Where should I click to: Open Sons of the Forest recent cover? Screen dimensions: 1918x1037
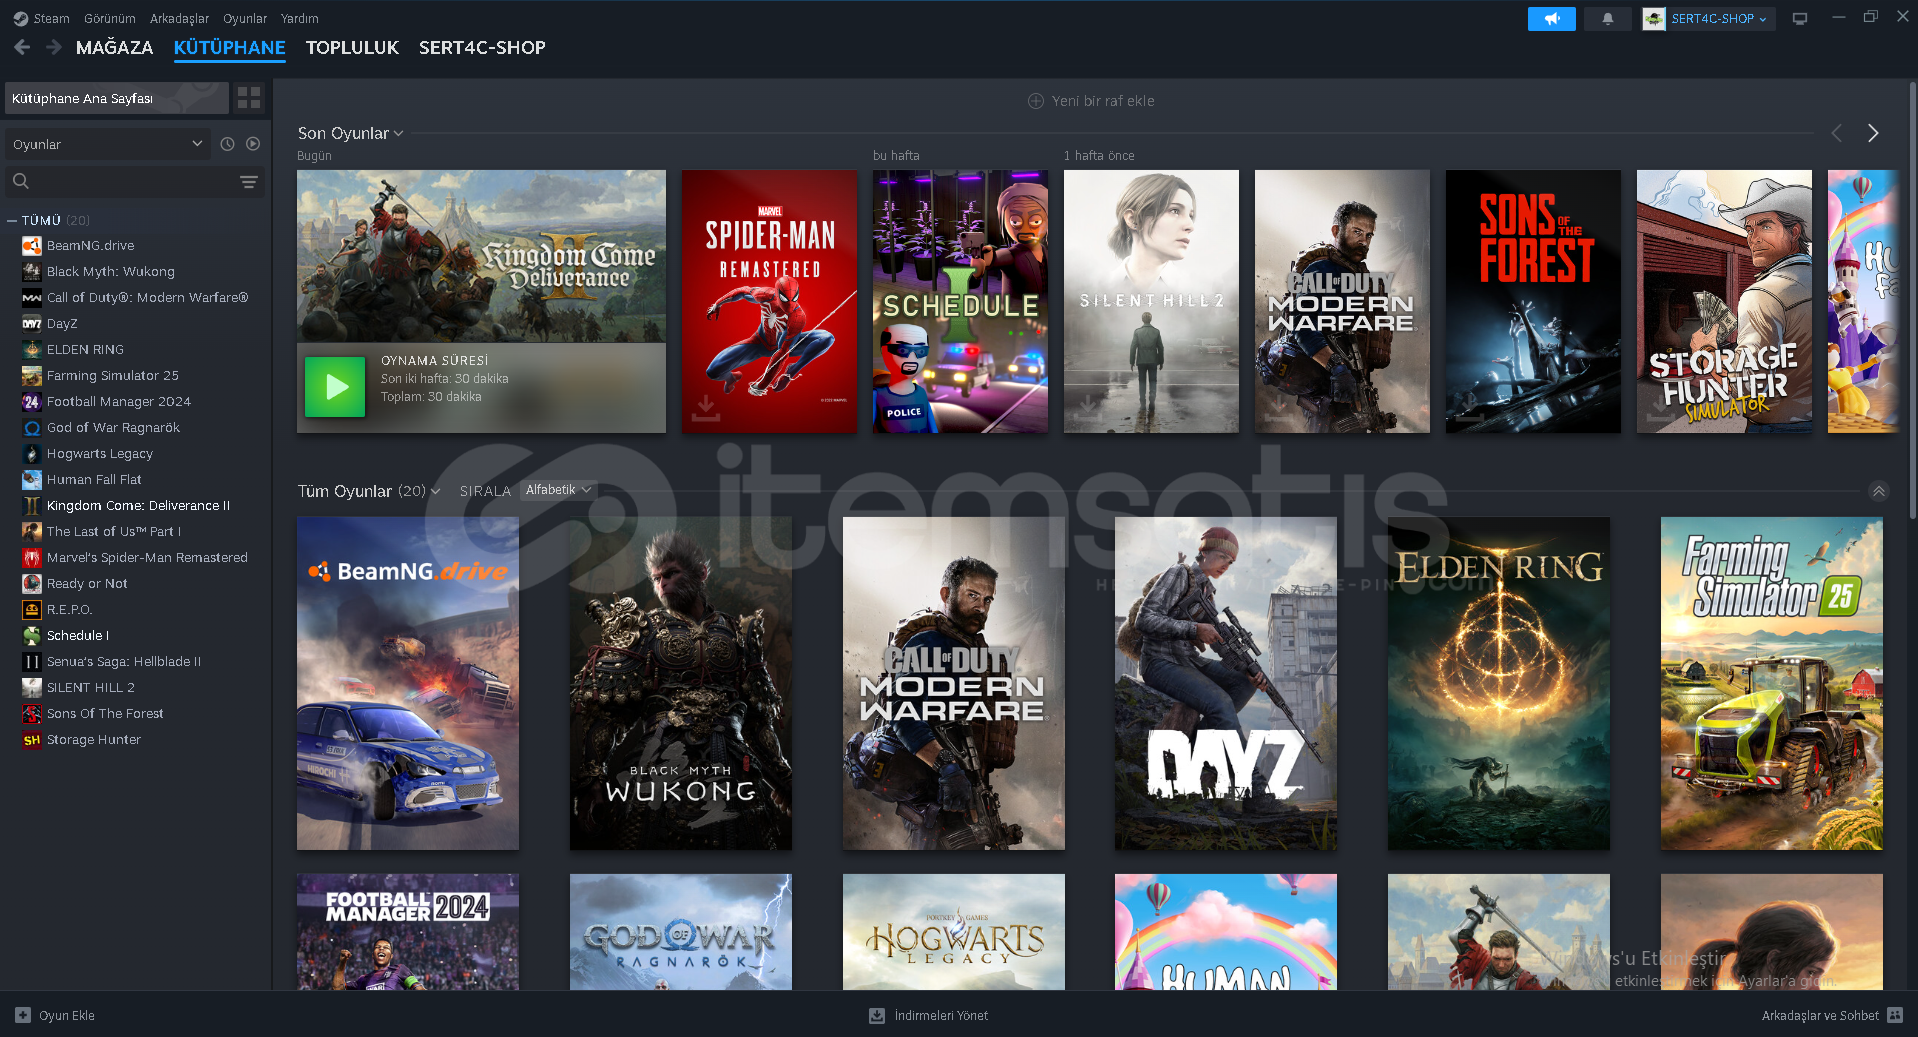pyautogui.click(x=1533, y=301)
